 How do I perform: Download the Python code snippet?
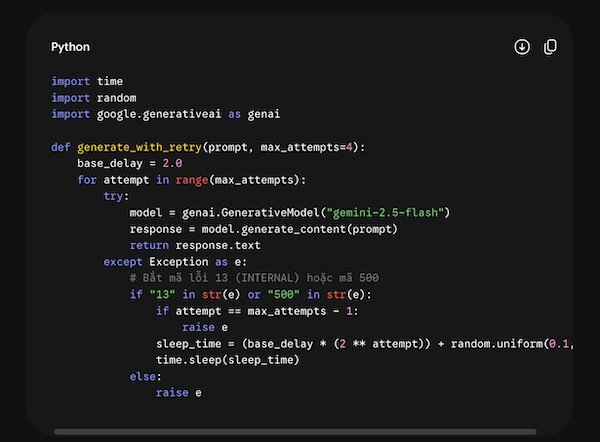coord(522,47)
